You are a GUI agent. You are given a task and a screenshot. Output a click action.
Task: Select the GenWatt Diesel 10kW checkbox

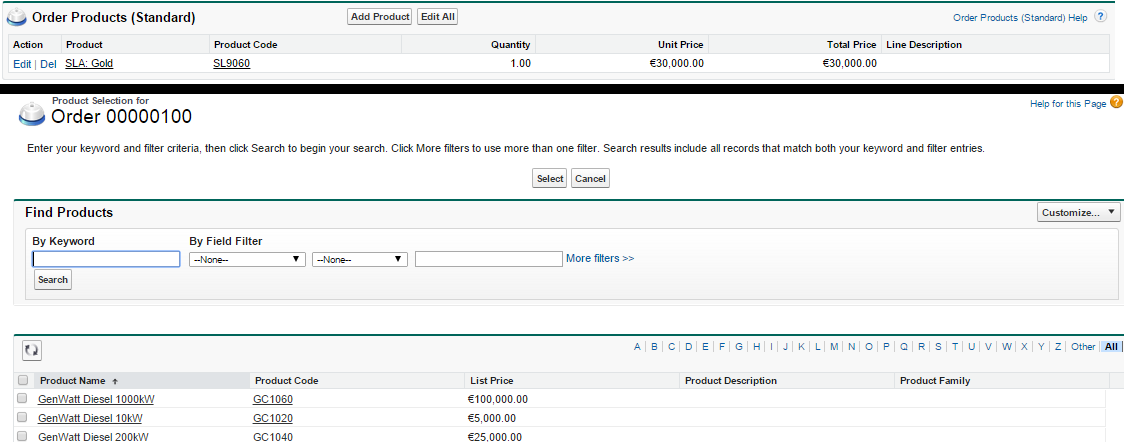click(x=23, y=418)
